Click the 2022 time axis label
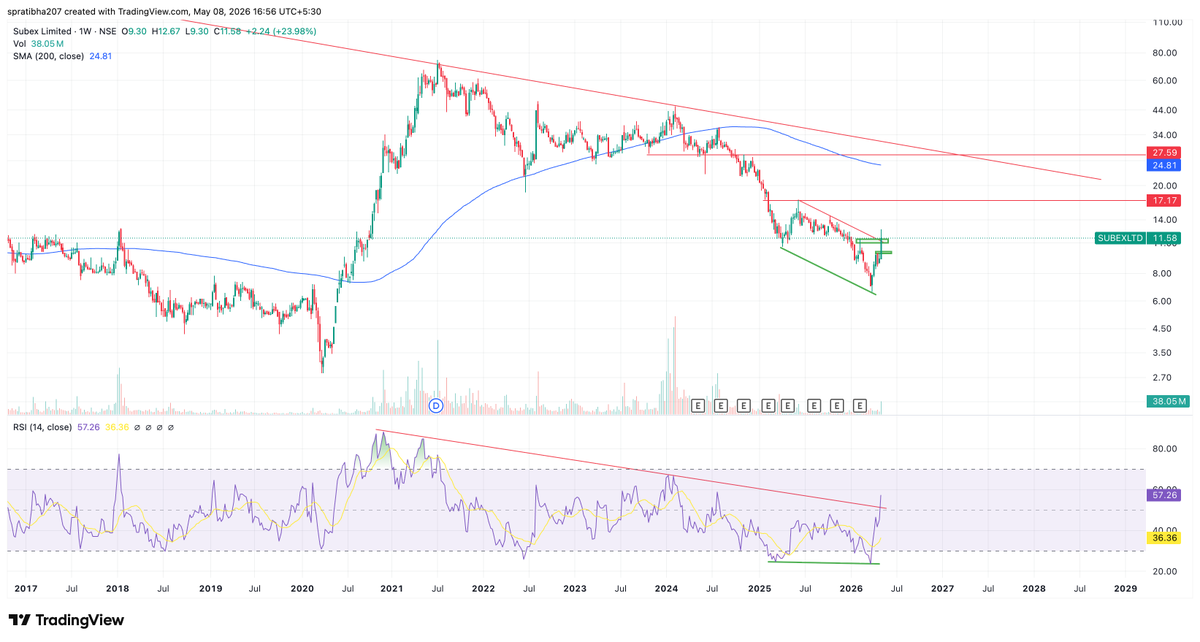 482,590
